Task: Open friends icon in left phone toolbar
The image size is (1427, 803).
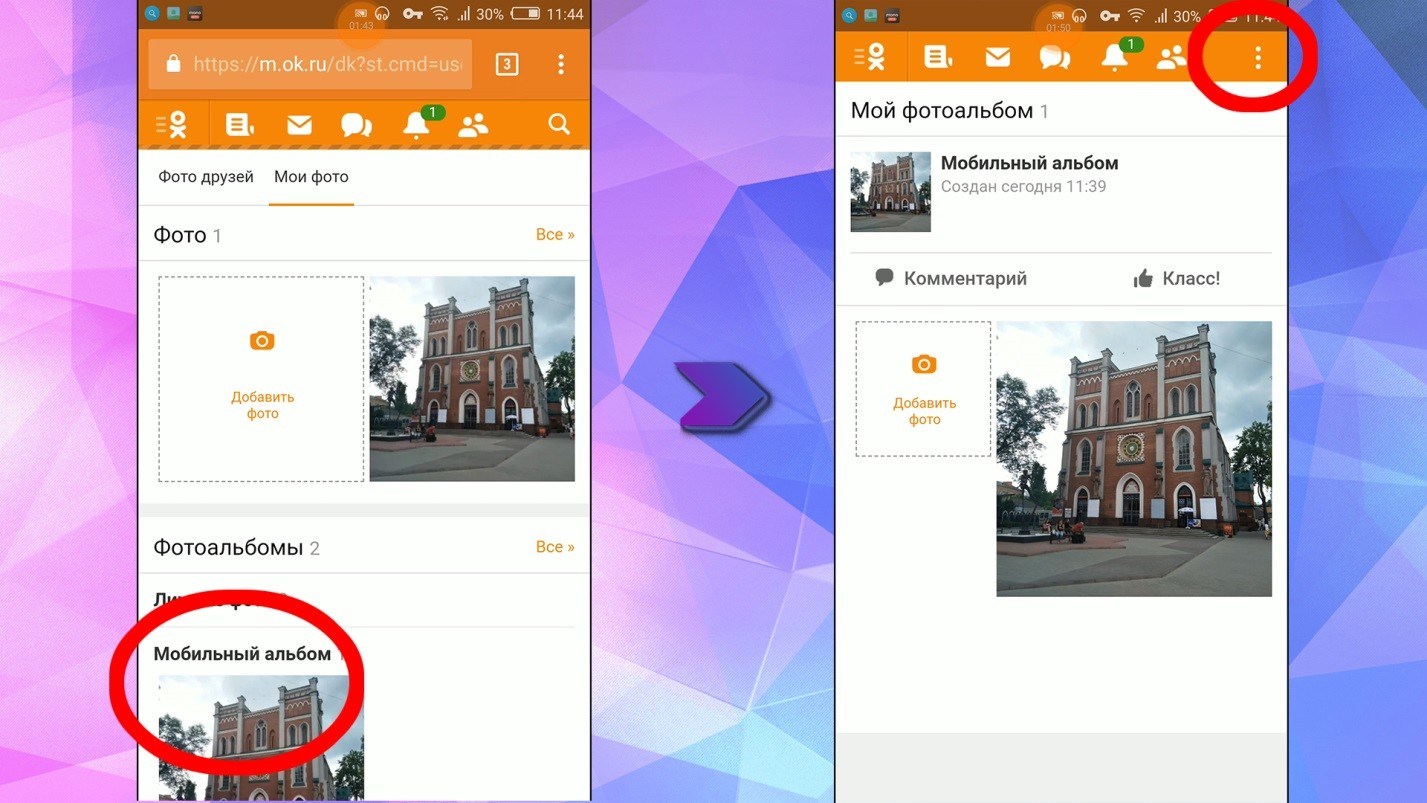Action: coord(473,125)
